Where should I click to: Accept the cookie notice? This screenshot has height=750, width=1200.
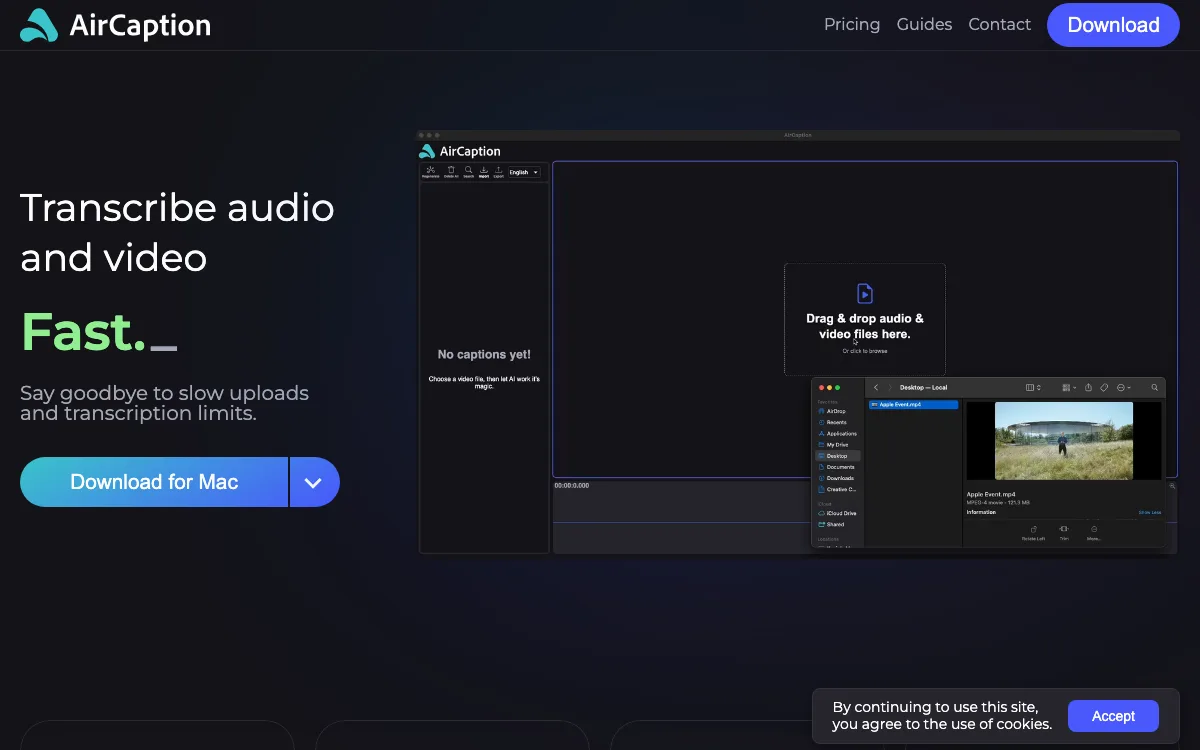click(1113, 716)
